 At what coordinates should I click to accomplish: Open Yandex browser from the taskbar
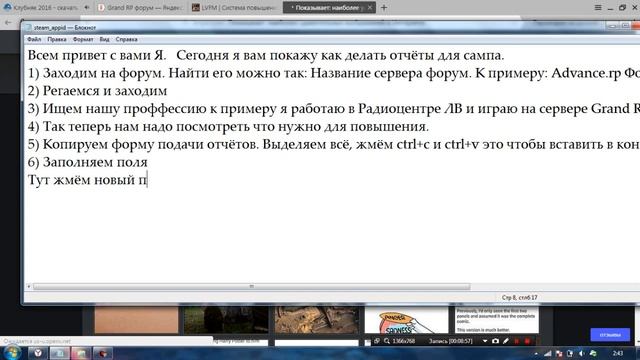[38, 353]
